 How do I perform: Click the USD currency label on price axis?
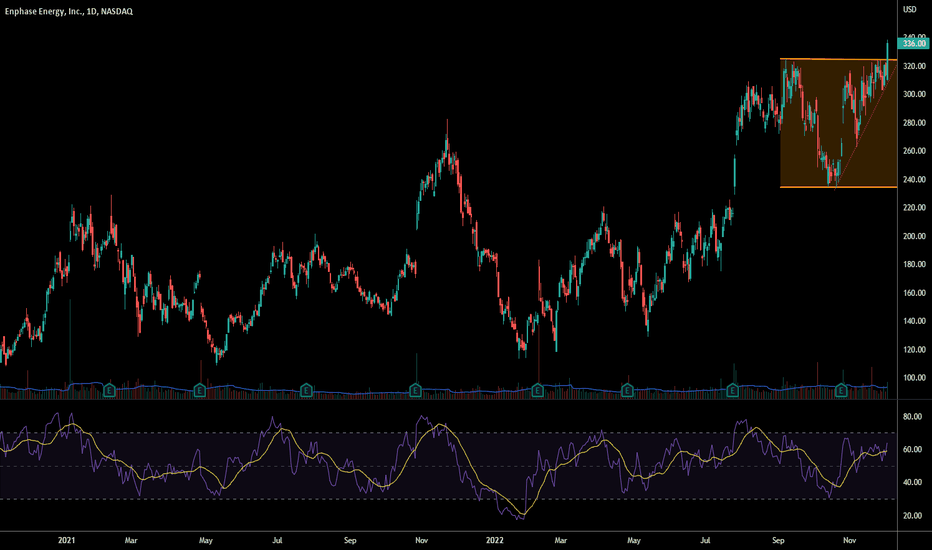coord(909,10)
